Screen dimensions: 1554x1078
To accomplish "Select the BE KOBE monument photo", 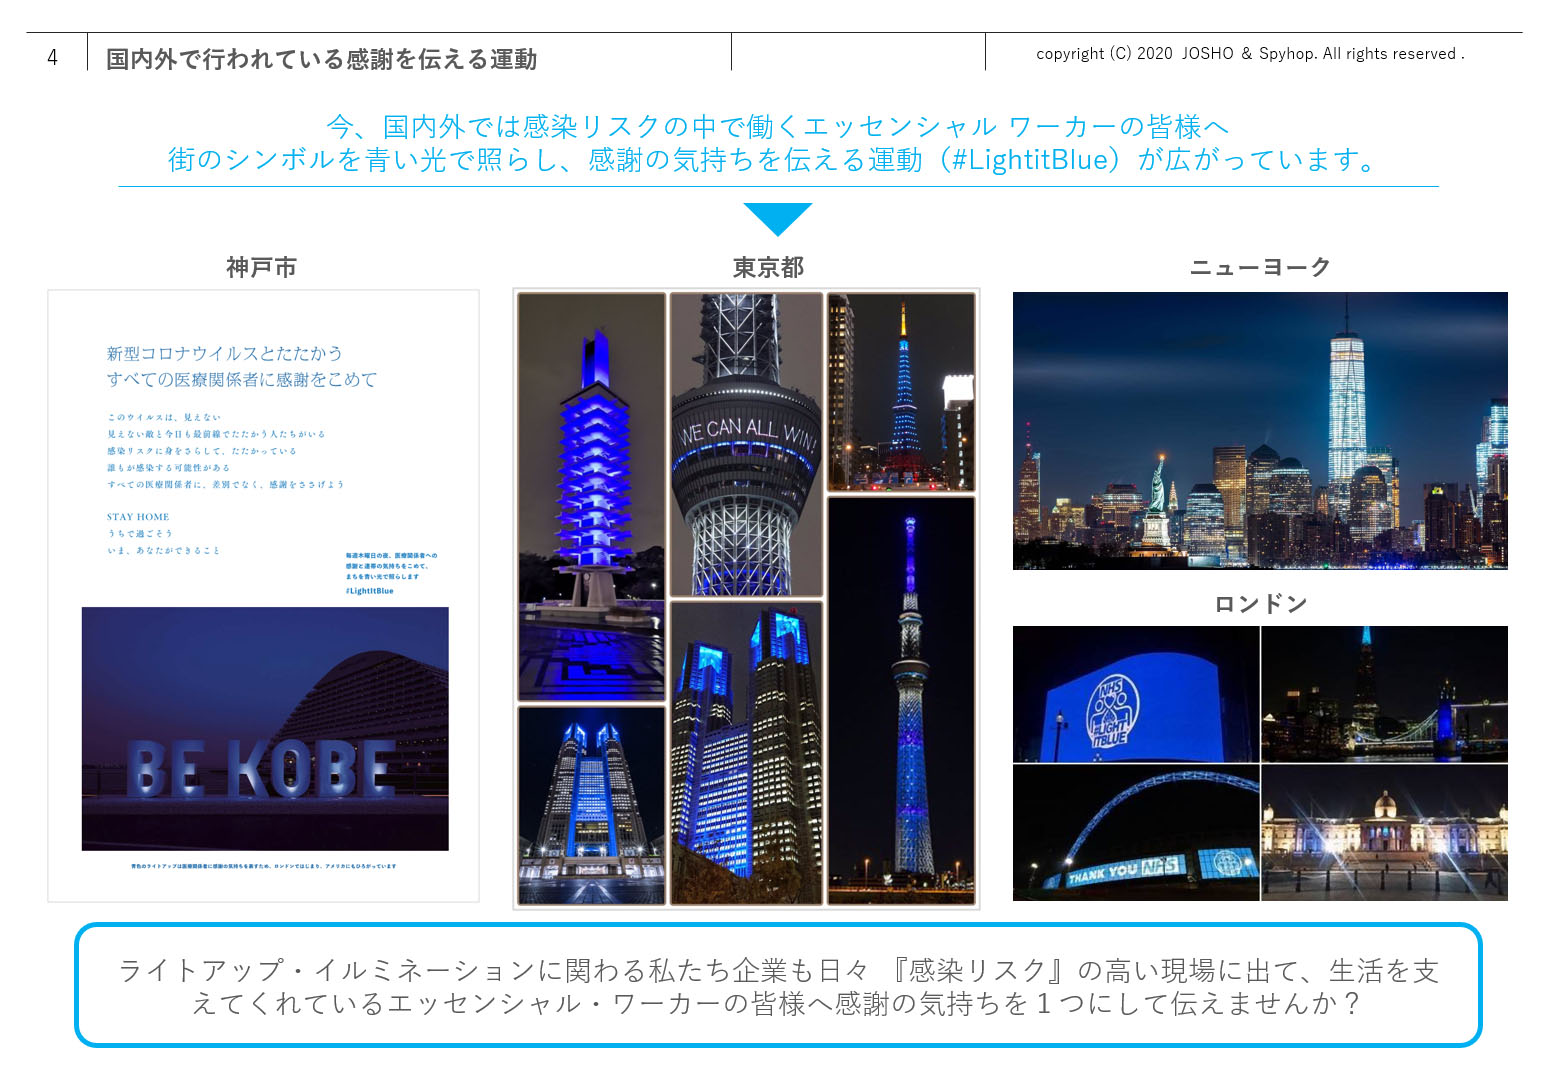I will pos(265,729).
